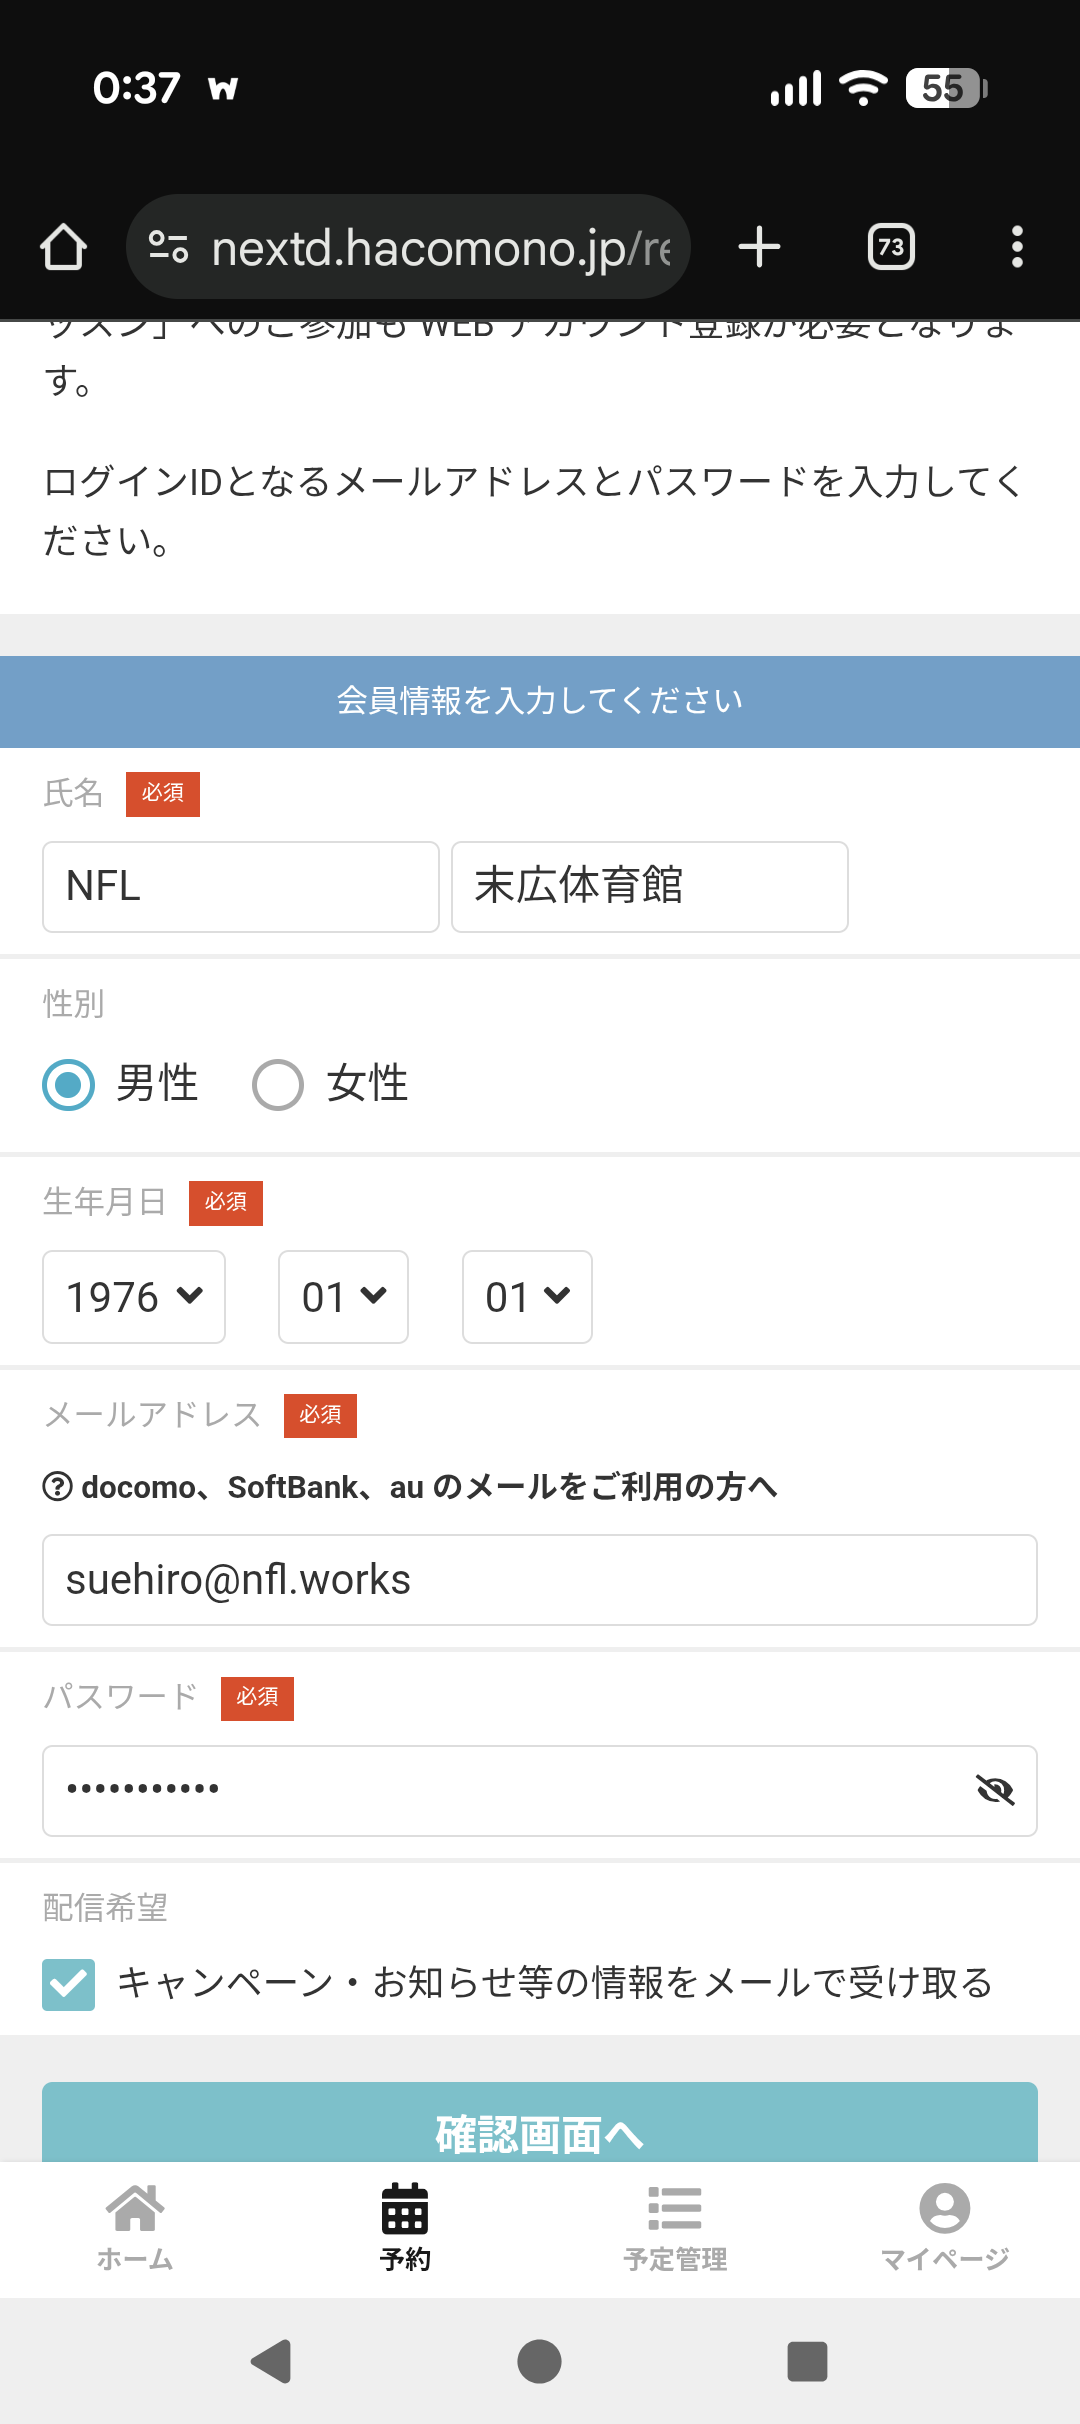Switch to the 予定管理 tab
This screenshot has height=2424, width=1080.
(675, 2228)
